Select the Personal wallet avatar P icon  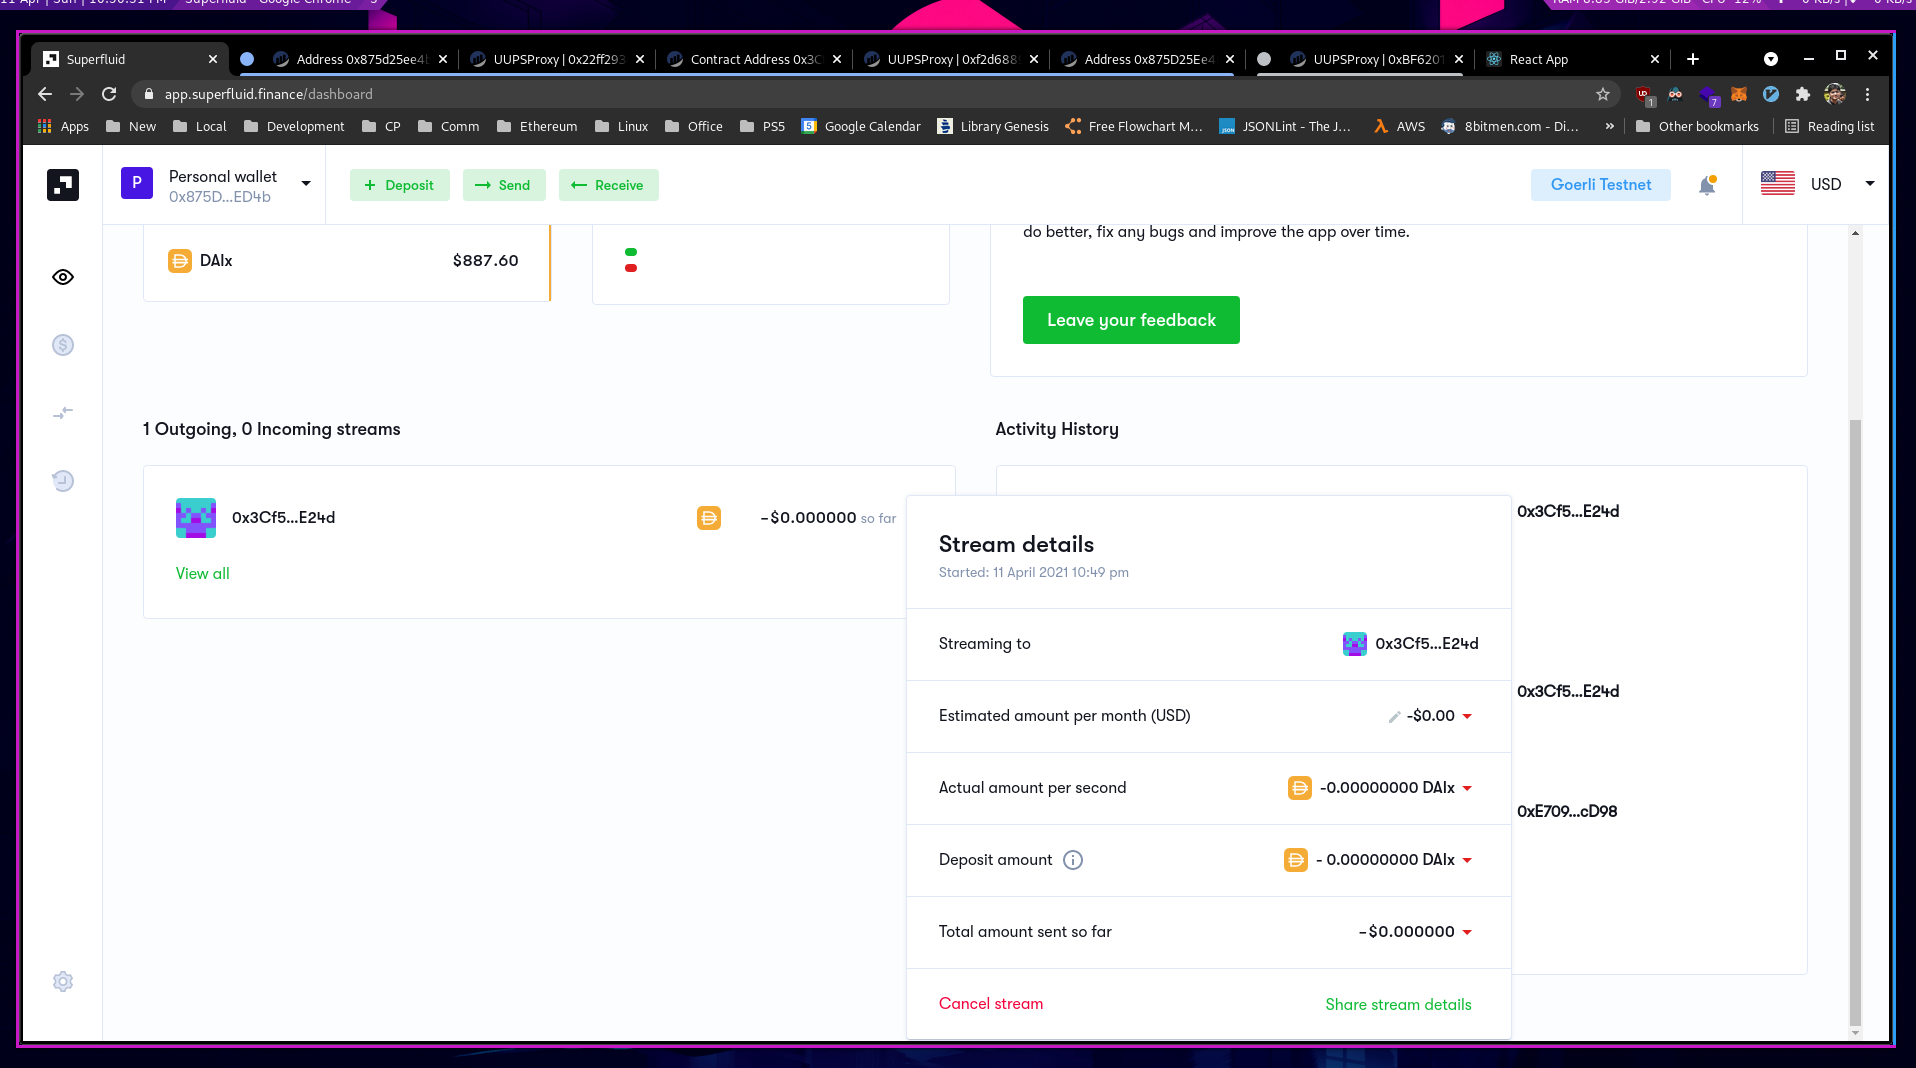(x=137, y=183)
